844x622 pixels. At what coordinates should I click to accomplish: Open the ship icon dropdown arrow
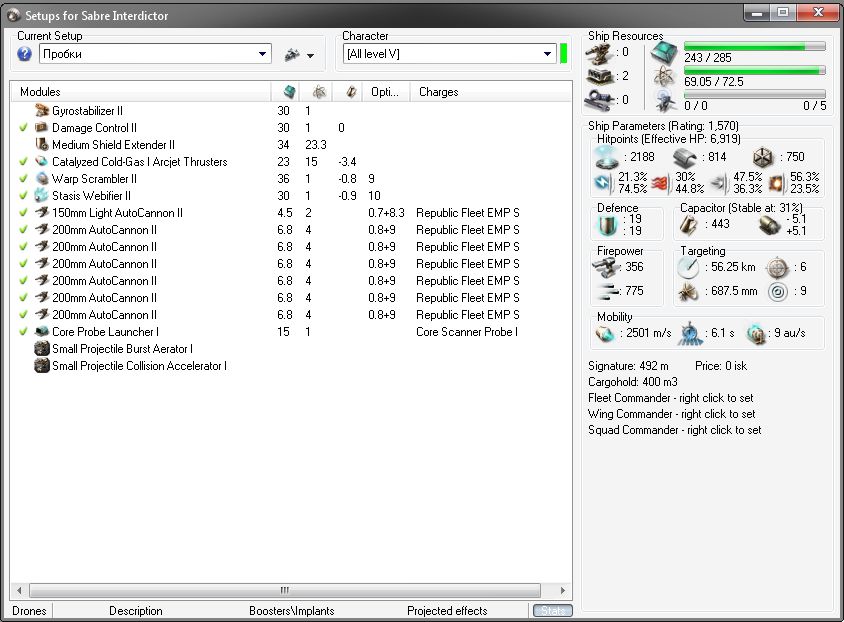pyautogui.click(x=310, y=55)
